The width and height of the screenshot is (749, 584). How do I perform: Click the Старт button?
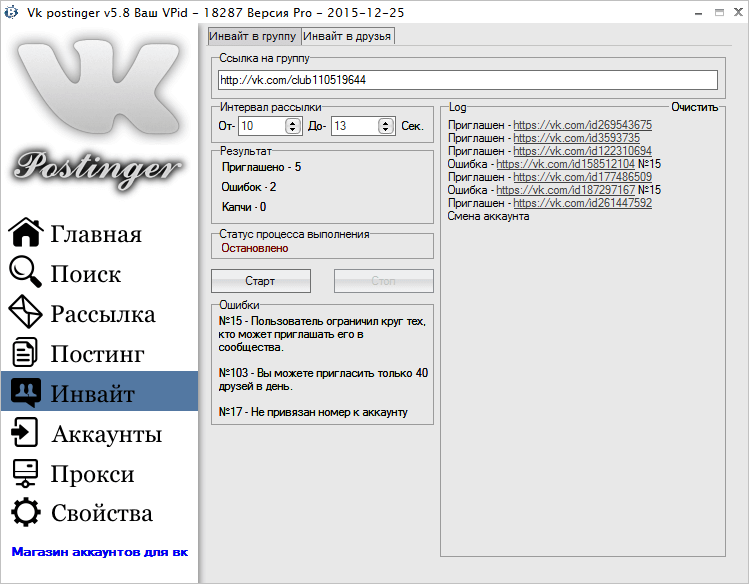pos(261,281)
